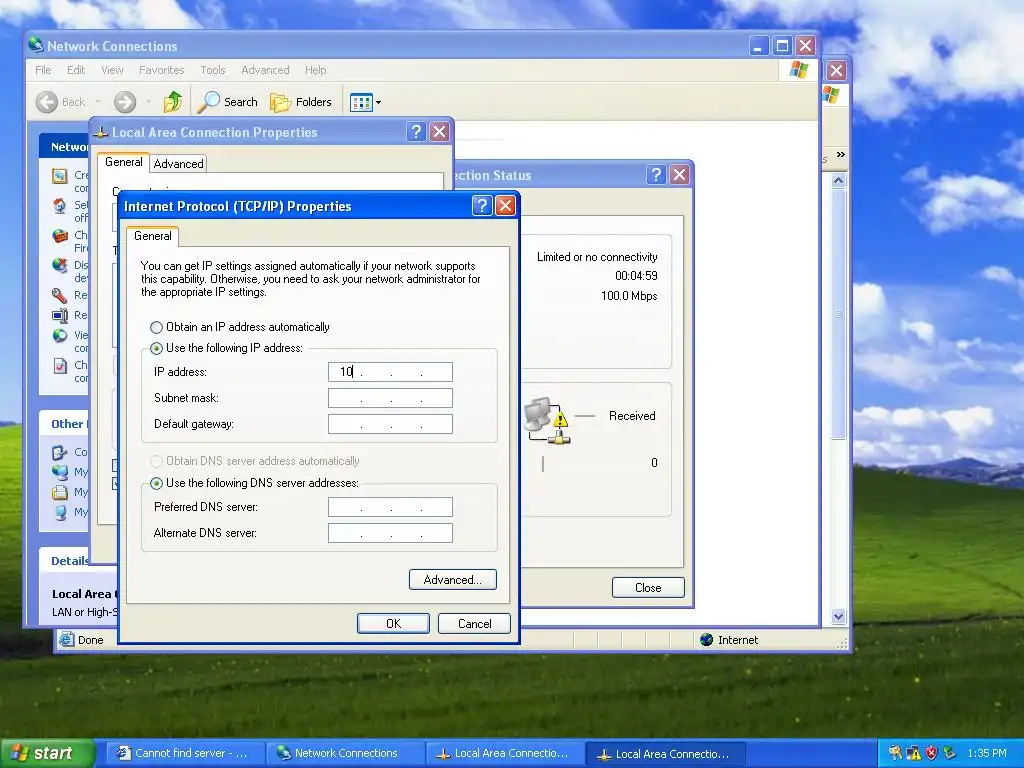Click the Default gateway input field
The image size is (1024, 768).
pyautogui.click(x=390, y=424)
